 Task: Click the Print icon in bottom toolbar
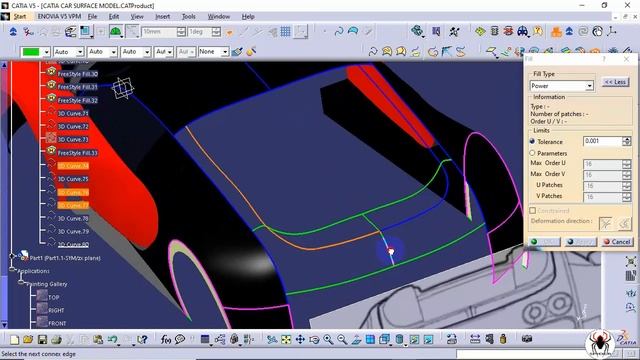click(x=56, y=339)
